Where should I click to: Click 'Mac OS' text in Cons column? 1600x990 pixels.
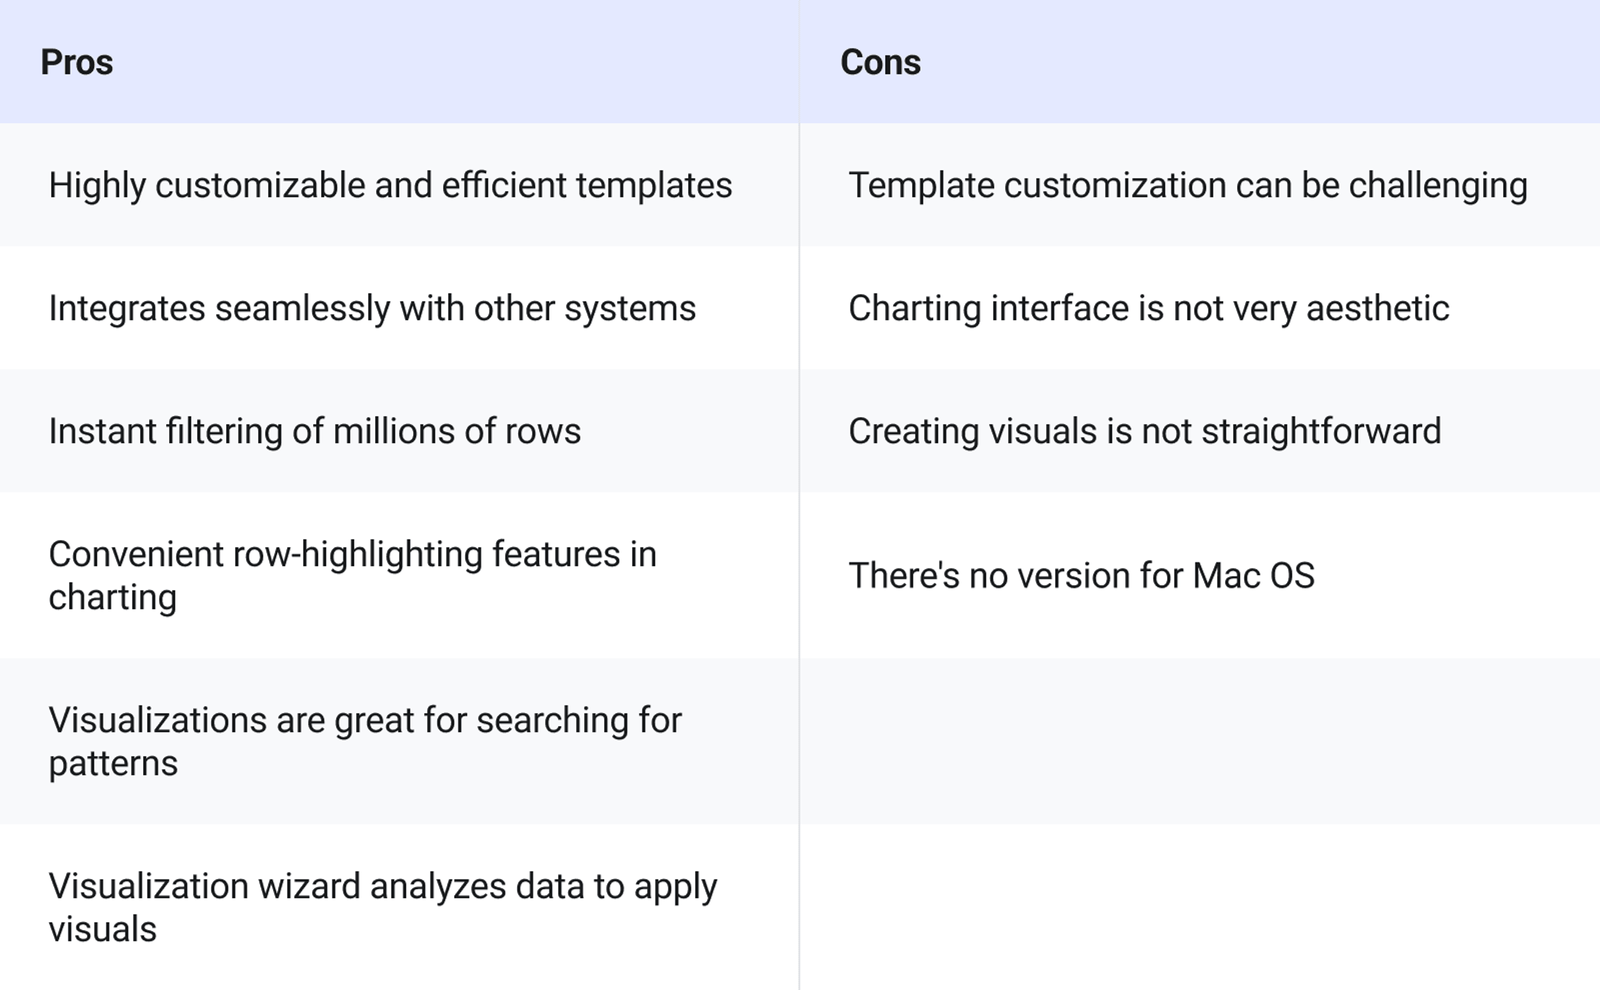point(1253,575)
